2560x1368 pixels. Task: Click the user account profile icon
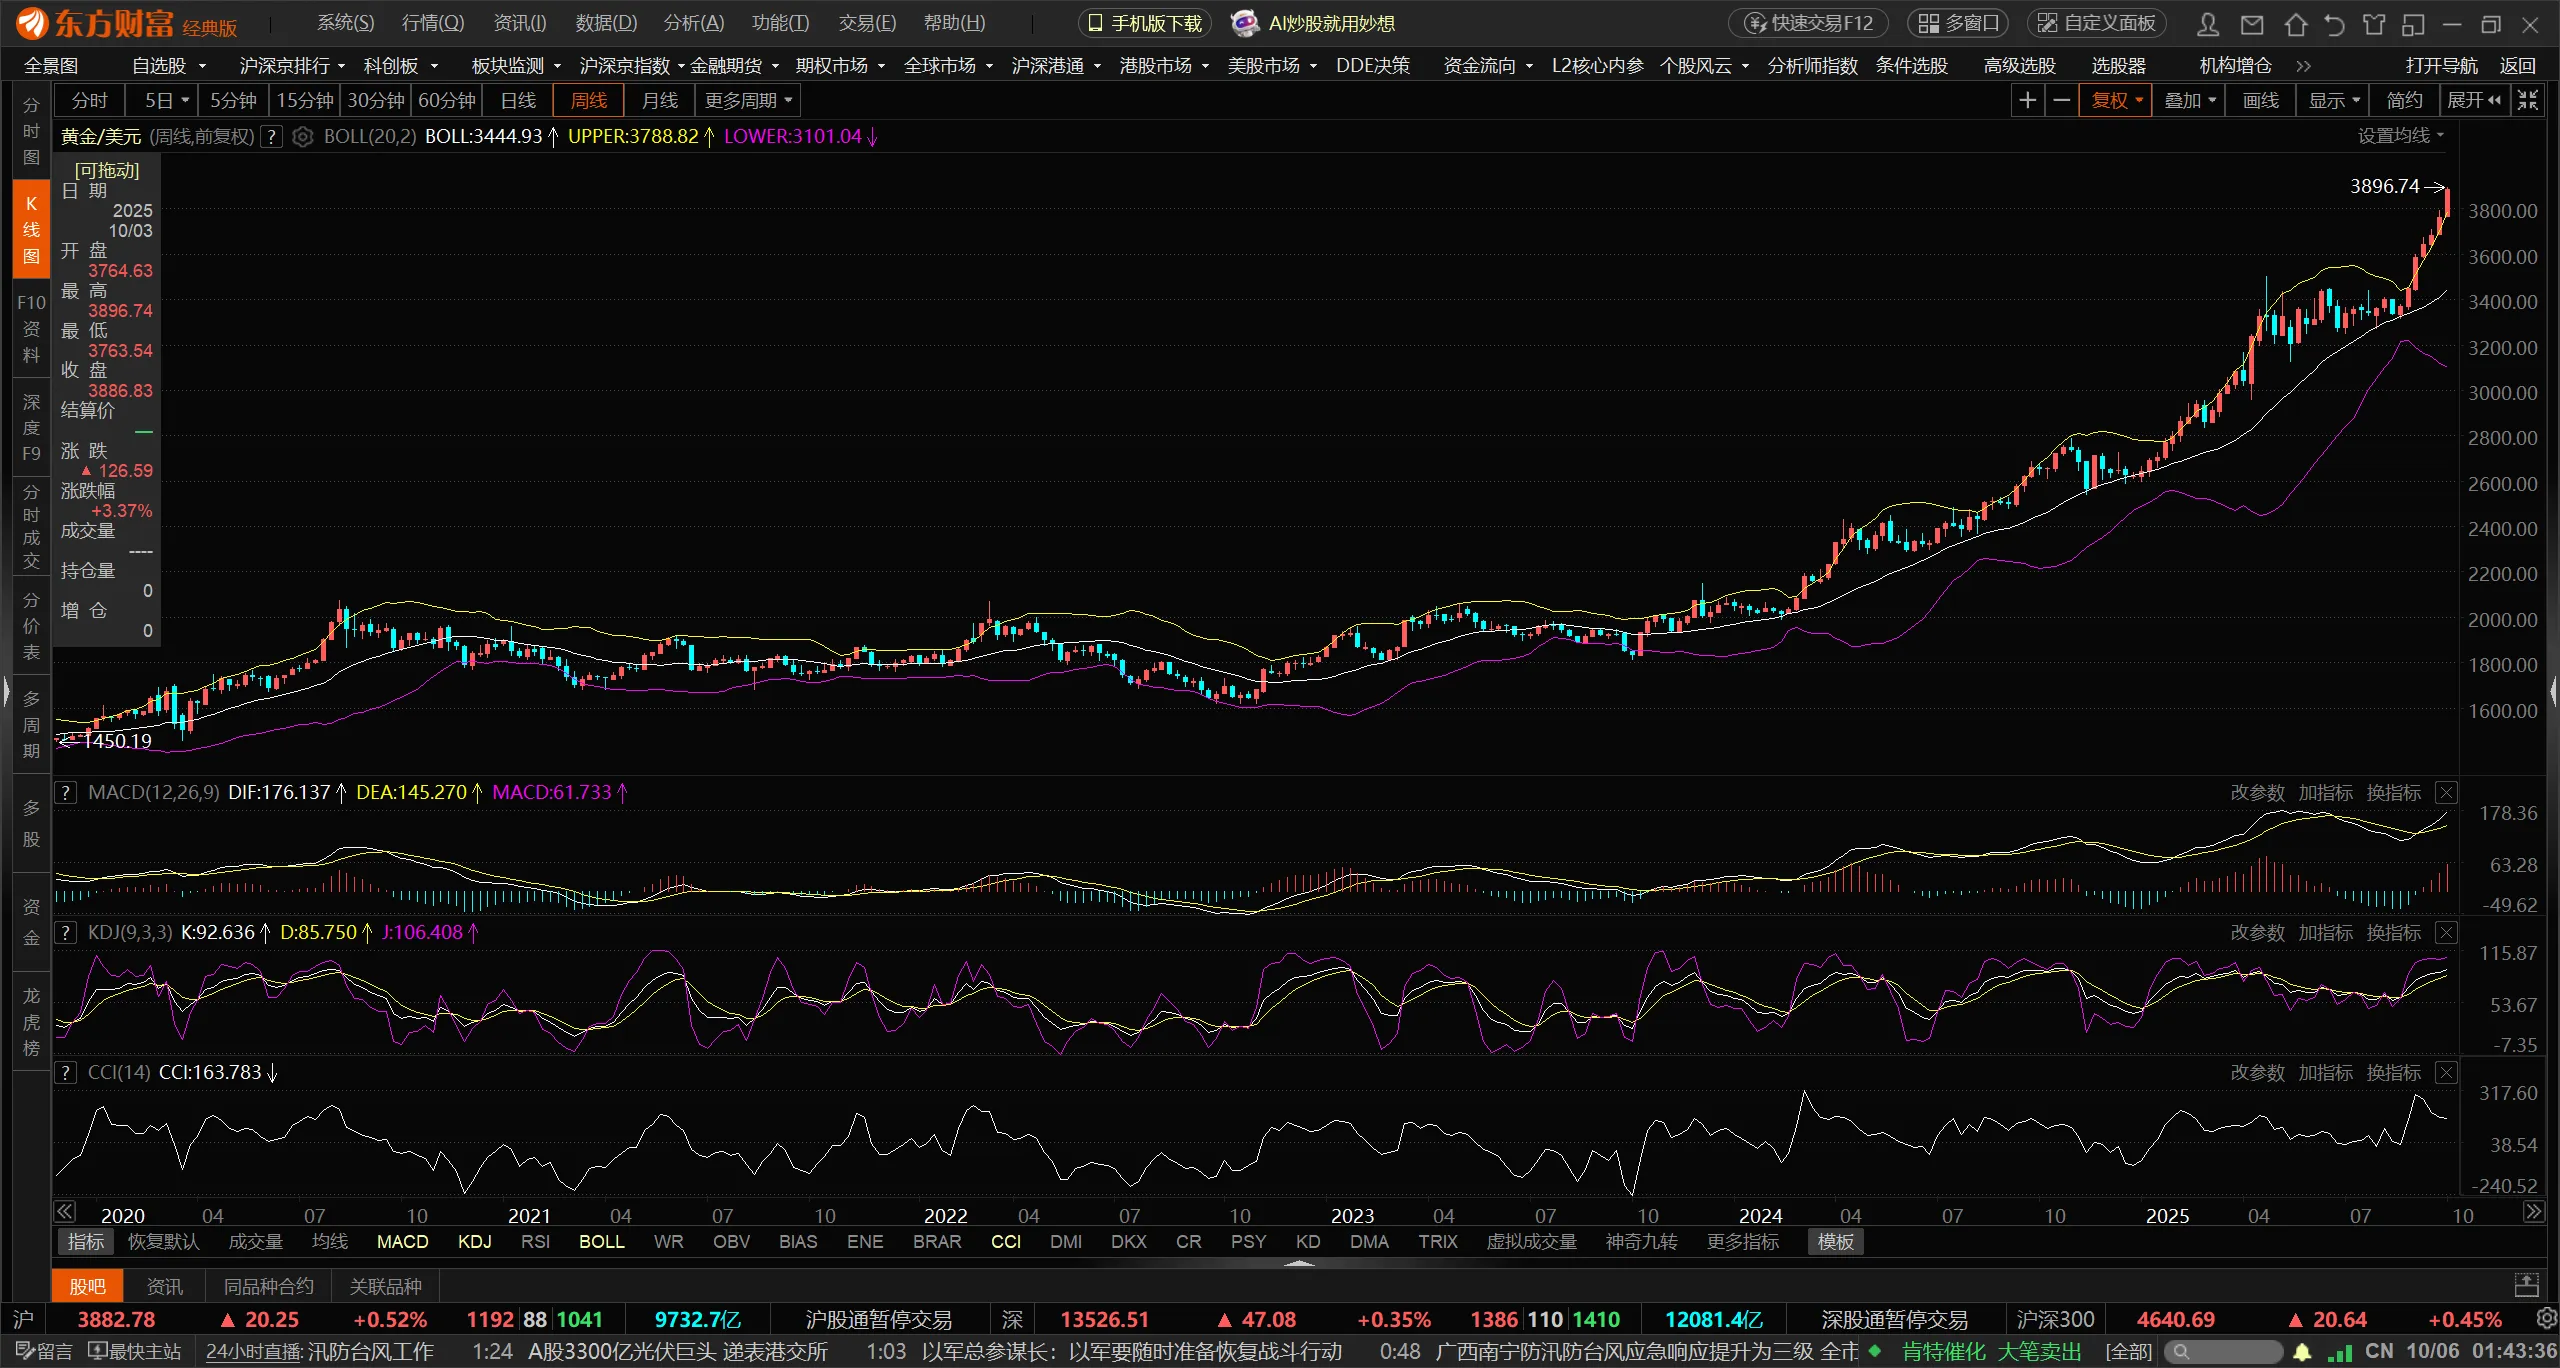[x=2209, y=24]
